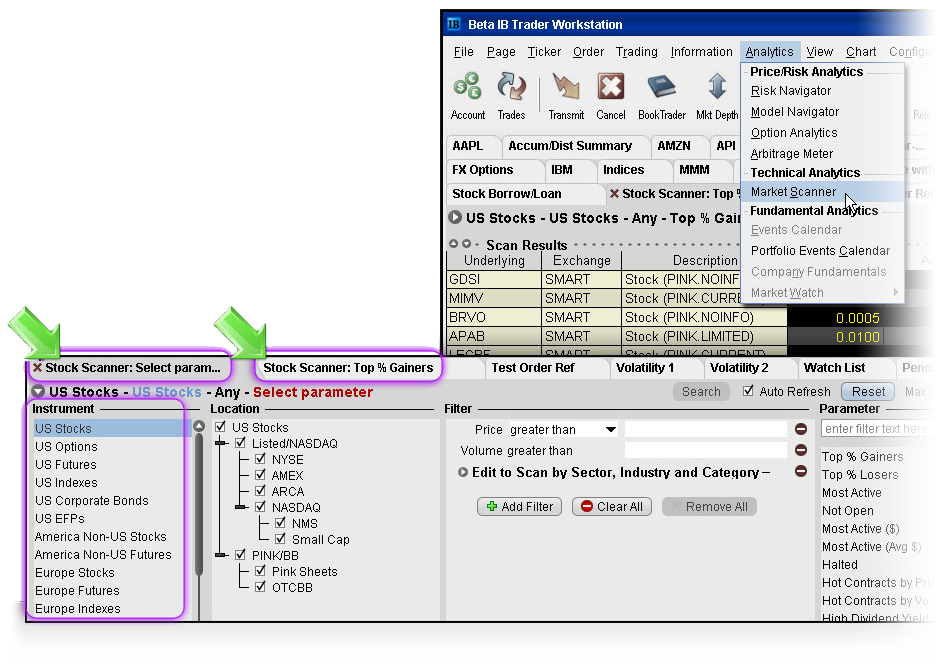Open the File menu
The image size is (948, 670).
tap(463, 51)
